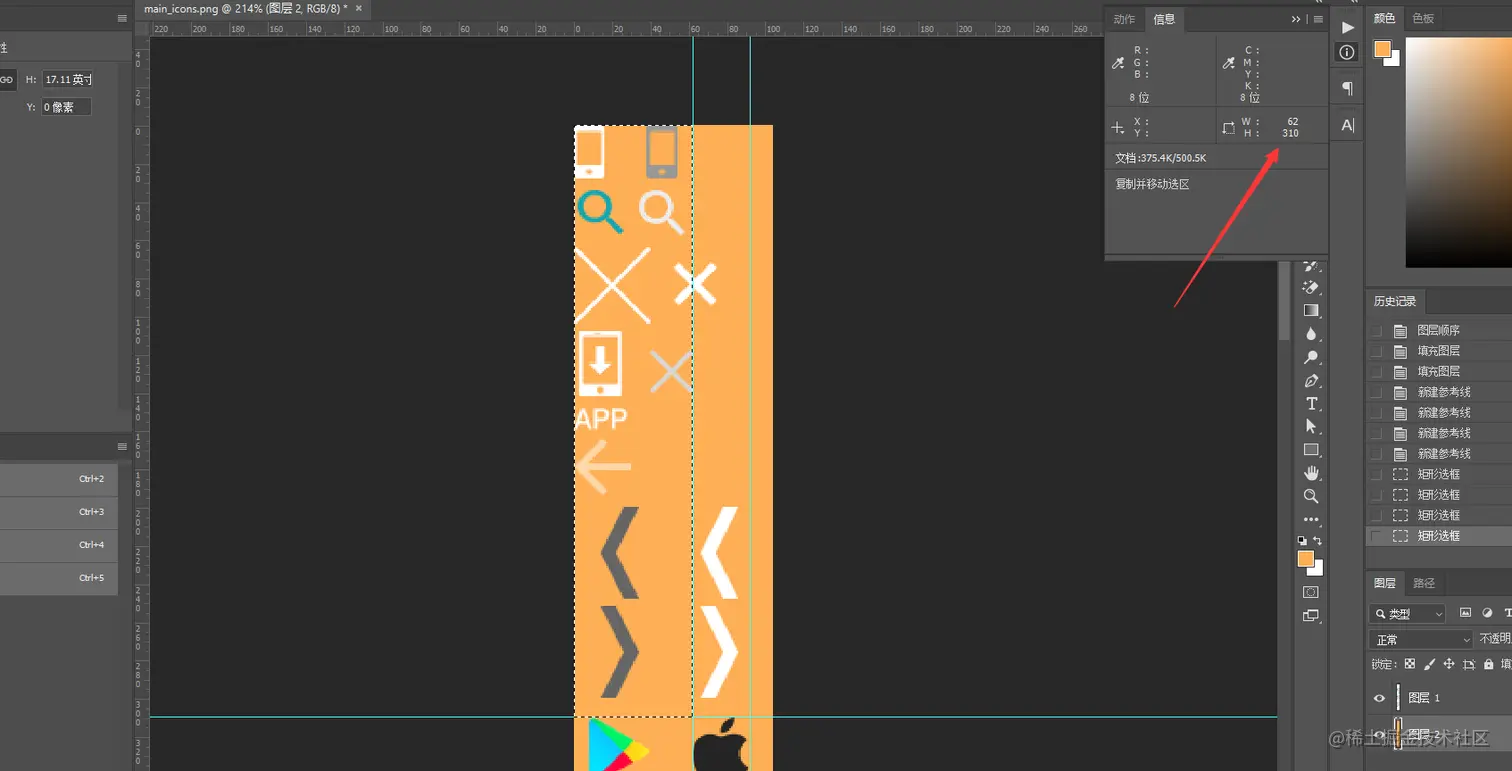Select the channel row labeled Ctrl+4
This screenshot has height=771, width=1512.
(x=59, y=545)
